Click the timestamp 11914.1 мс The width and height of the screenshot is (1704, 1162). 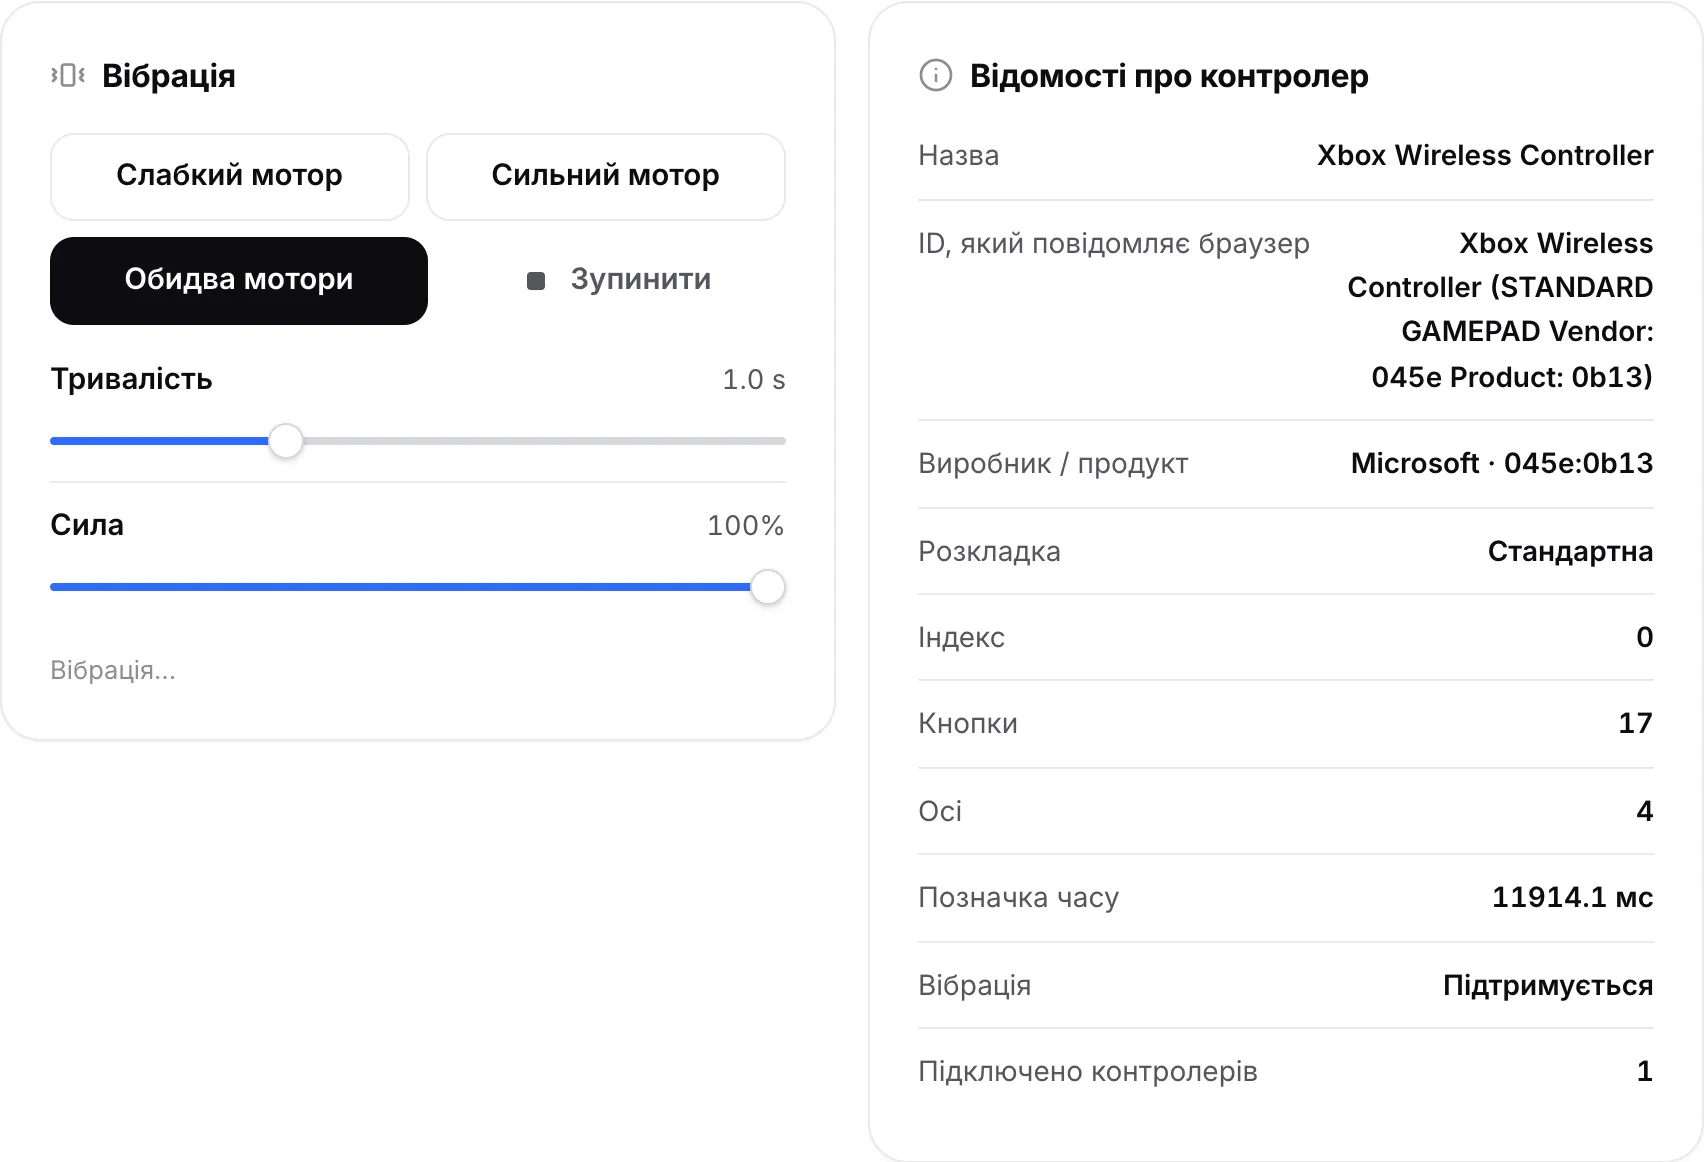[x=1573, y=898]
